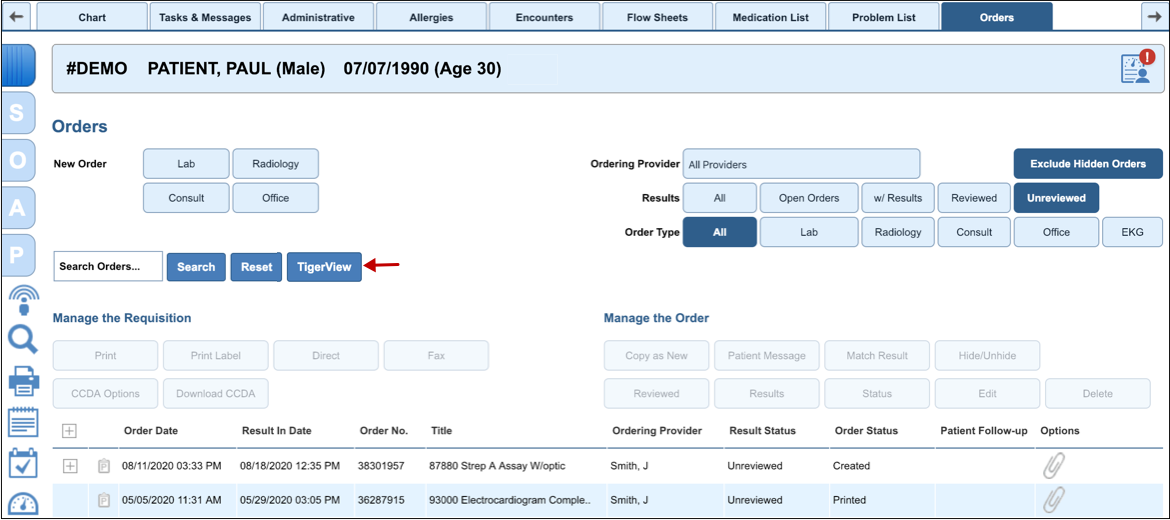1170x520 pixels.
Task: Click the Copy as New button
Action: tap(657, 355)
